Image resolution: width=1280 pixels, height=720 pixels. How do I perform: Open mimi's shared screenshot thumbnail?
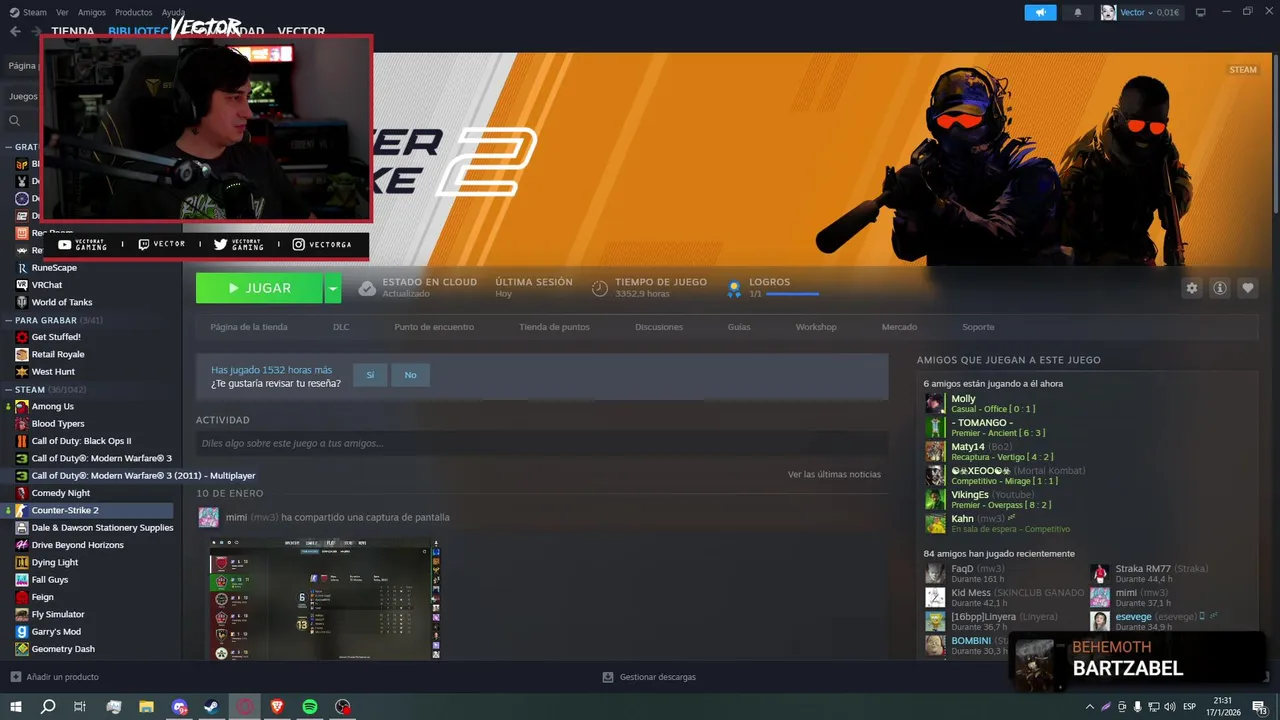tap(324, 600)
